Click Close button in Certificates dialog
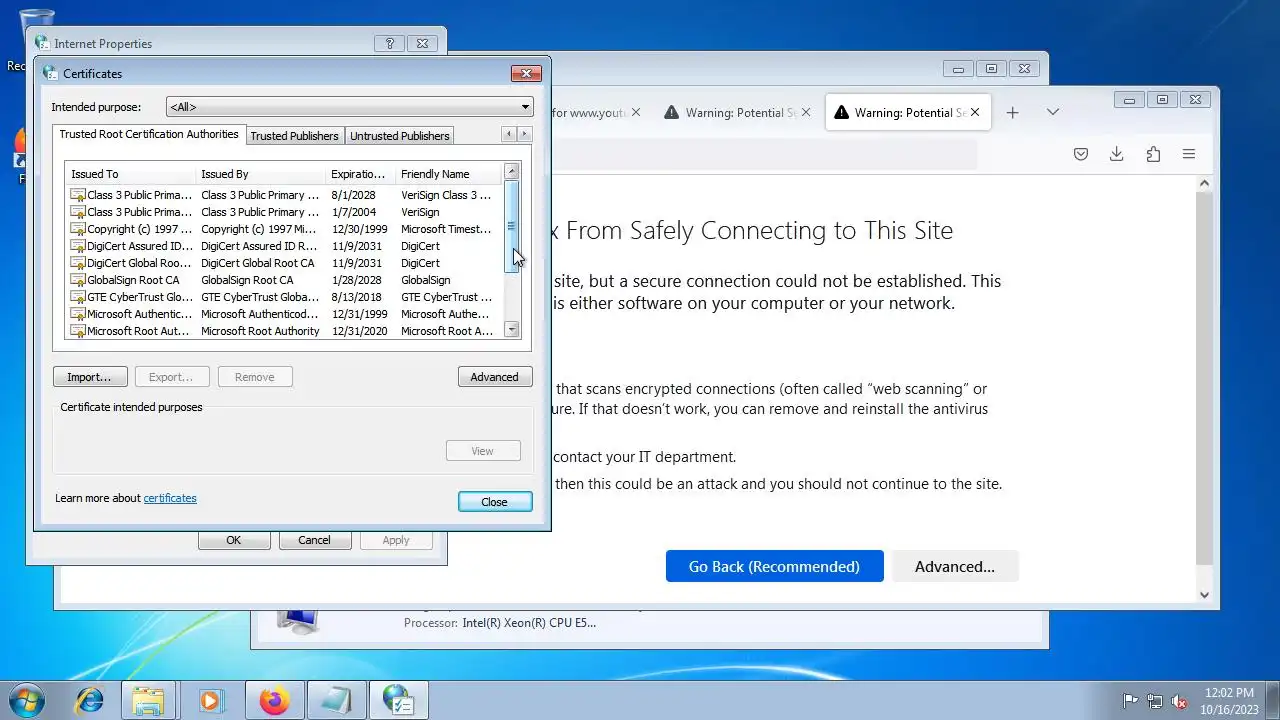 coord(495,502)
